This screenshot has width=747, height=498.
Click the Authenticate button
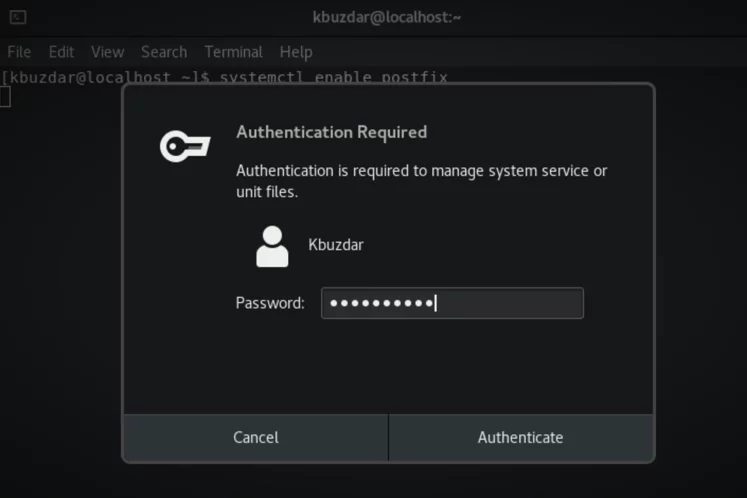pyautogui.click(x=521, y=437)
